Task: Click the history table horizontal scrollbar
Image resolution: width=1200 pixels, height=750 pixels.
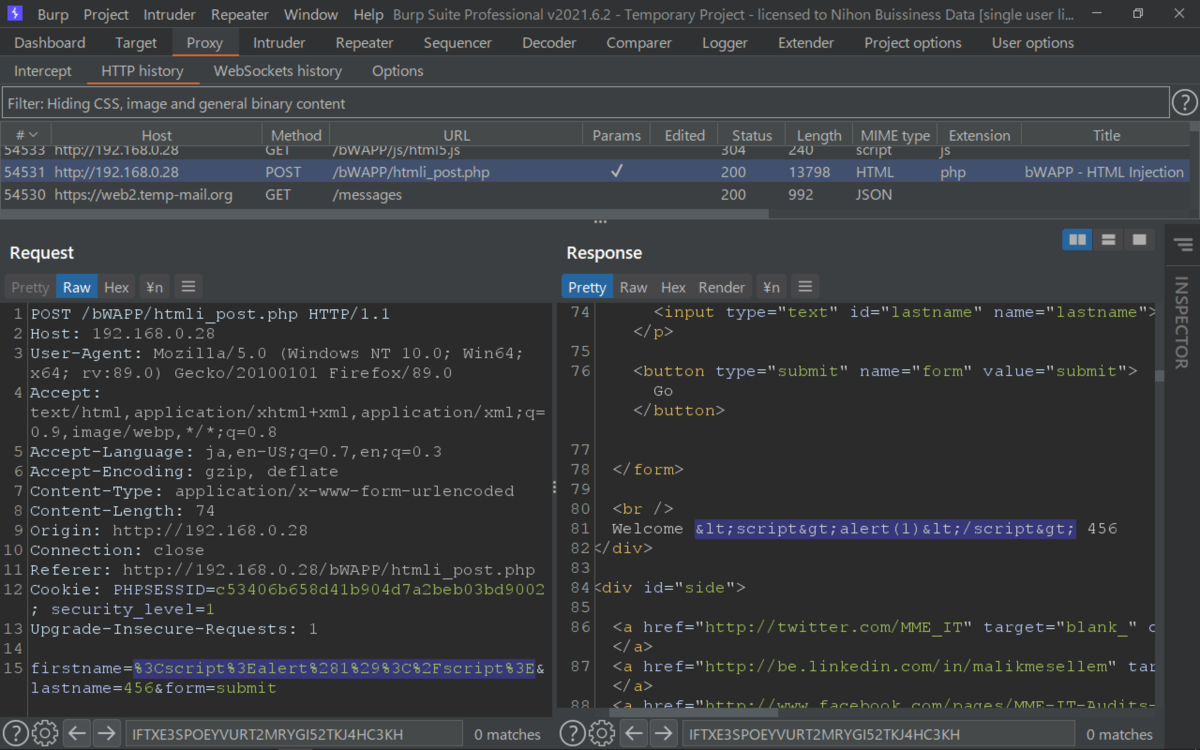Action: click(x=384, y=213)
